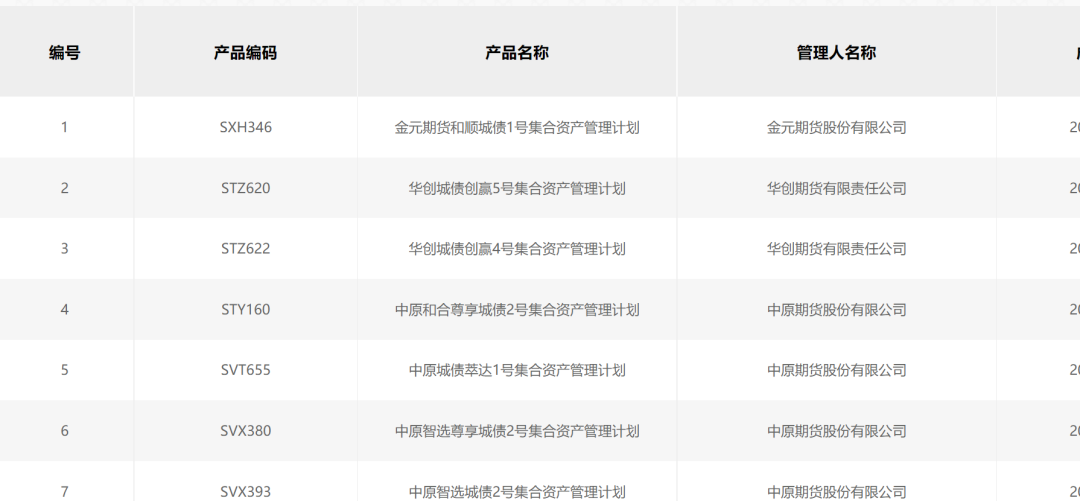Click 中原期货股份有限公司 in SVX393 row
Viewport: 1080px width, 501px height.
836,491
